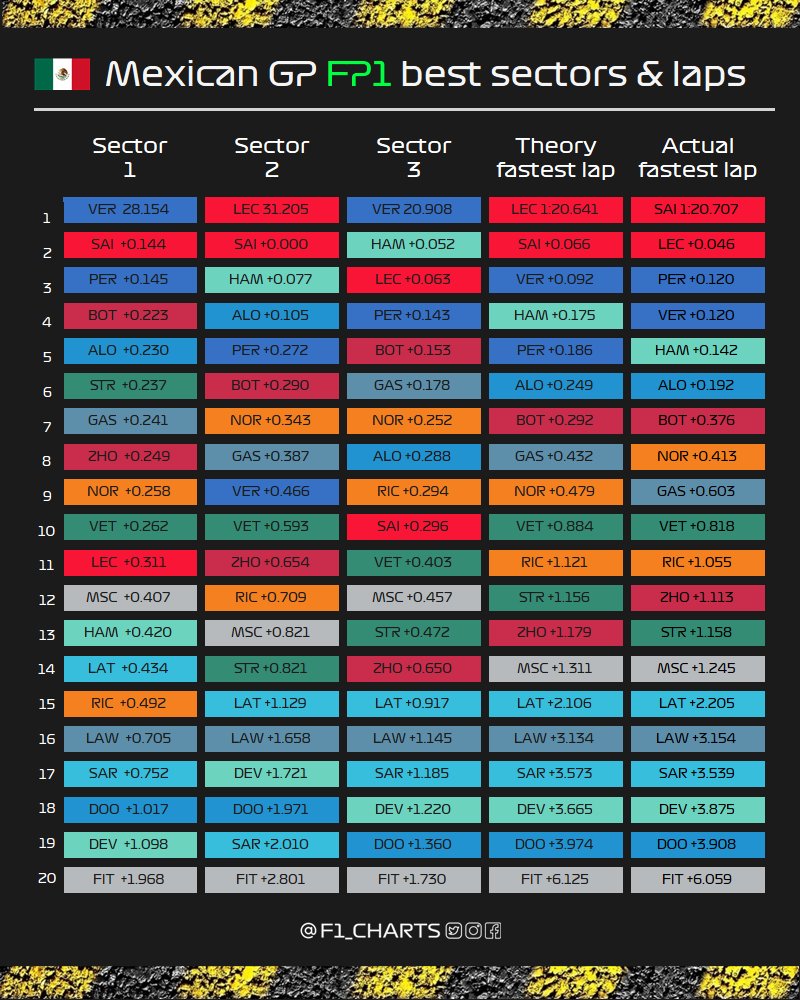
Task: Click the LEC 1:20.641 theory lap cell
Action: [x=556, y=210]
